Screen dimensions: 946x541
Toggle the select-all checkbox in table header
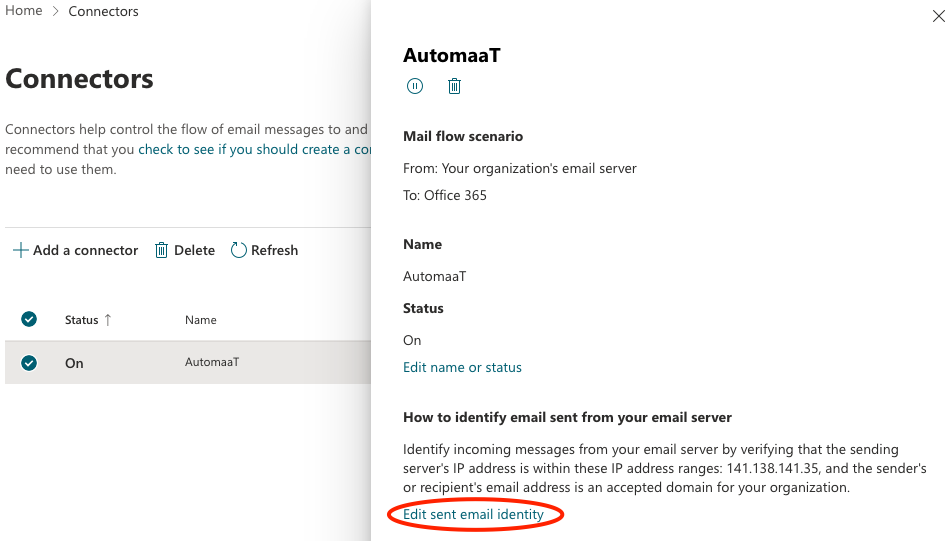pyautogui.click(x=29, y=319)
